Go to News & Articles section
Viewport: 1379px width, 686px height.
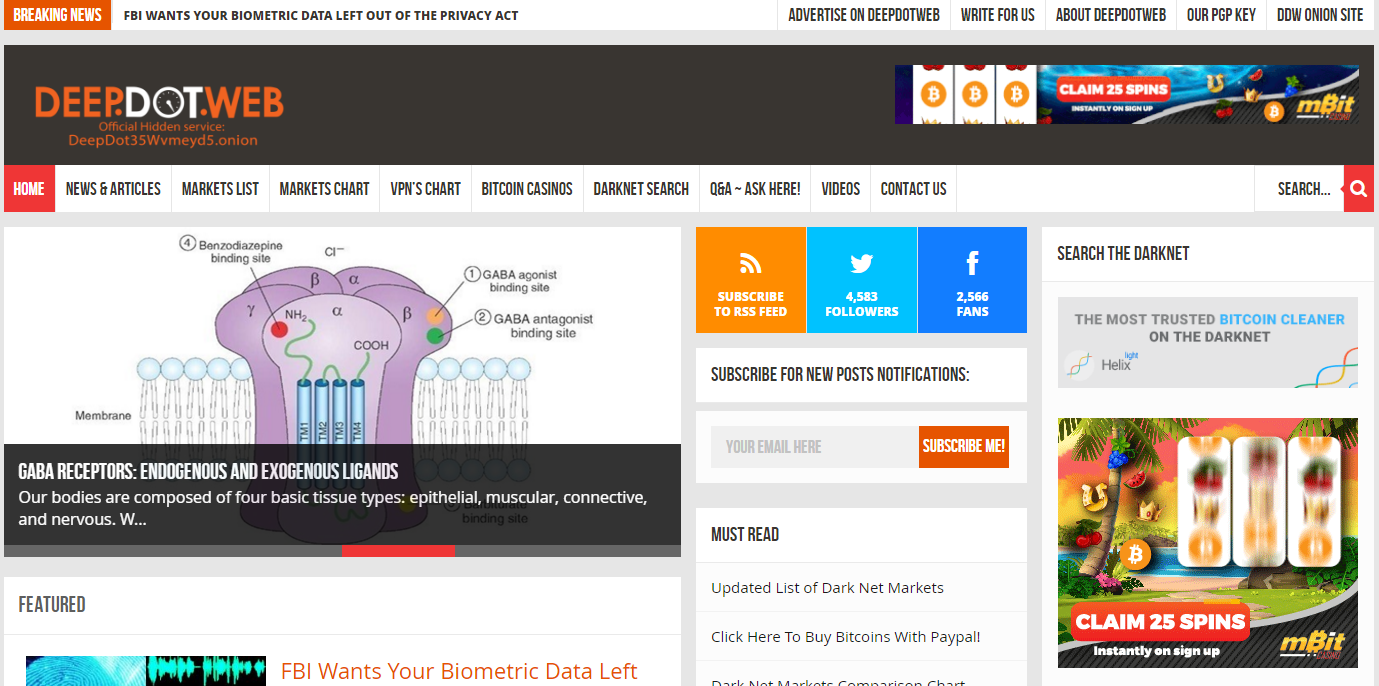tap(113, 189)
